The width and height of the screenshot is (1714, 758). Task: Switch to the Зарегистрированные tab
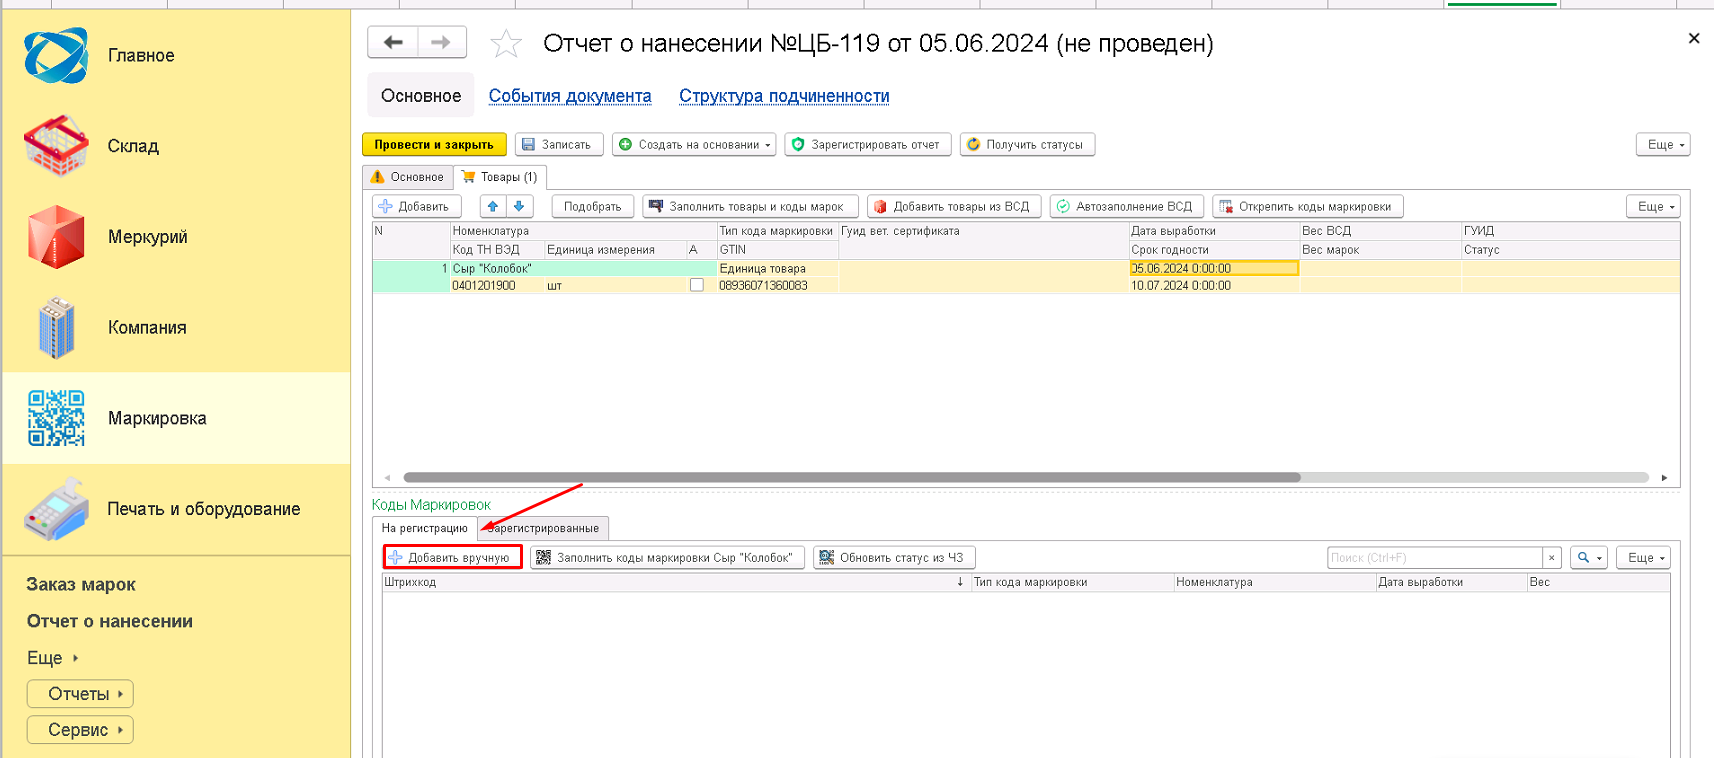click(x=544, y=528)
